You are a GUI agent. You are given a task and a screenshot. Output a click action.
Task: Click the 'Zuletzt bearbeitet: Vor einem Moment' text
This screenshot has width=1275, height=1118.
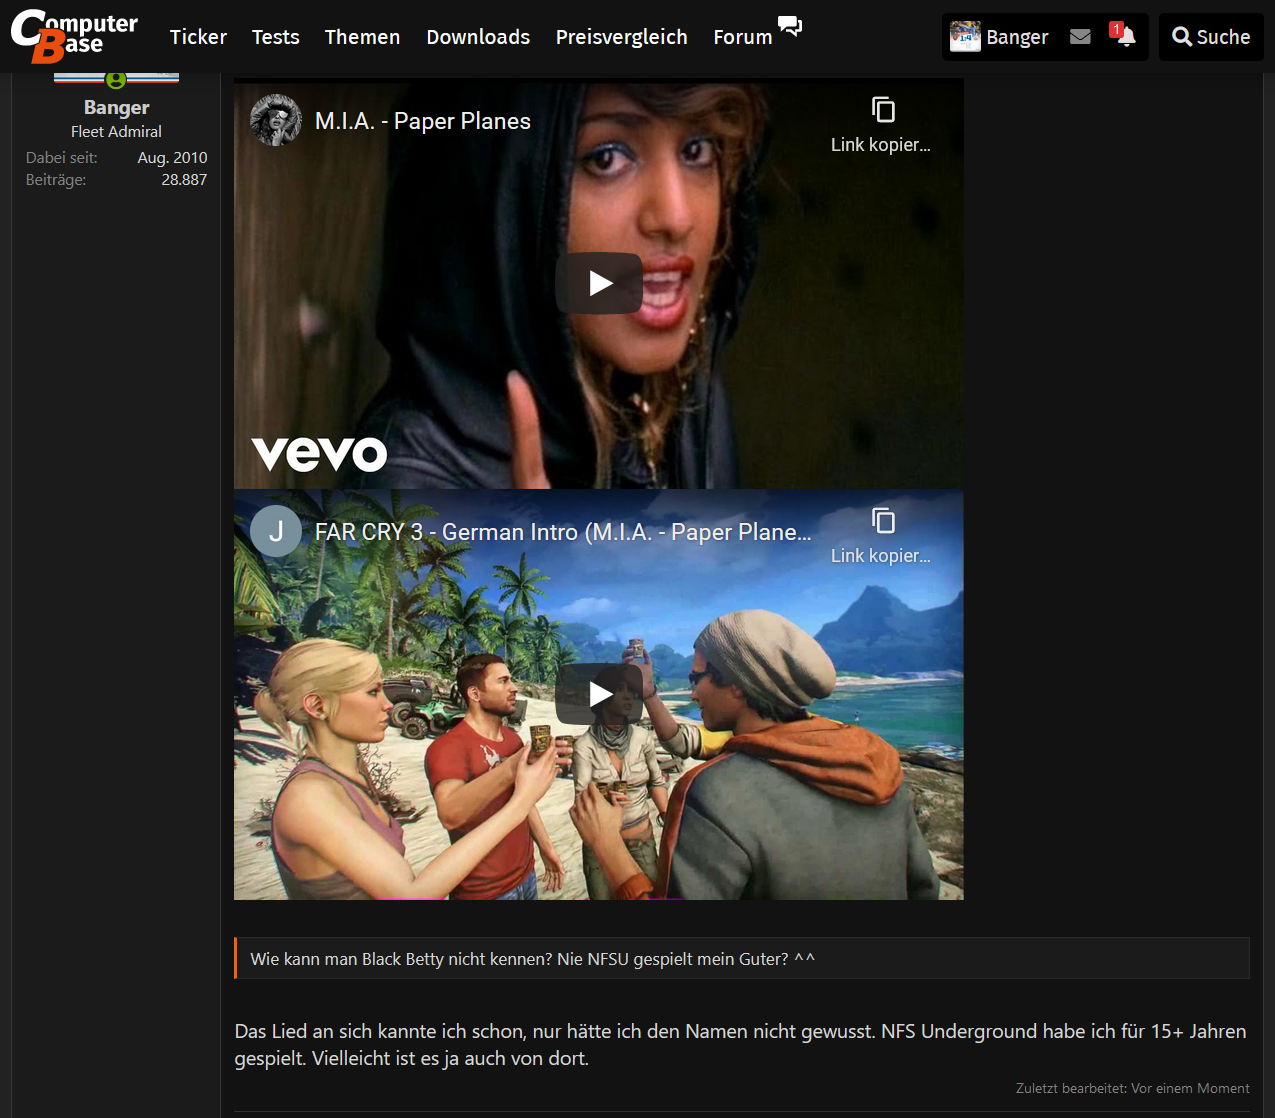pos(1132,1088)
